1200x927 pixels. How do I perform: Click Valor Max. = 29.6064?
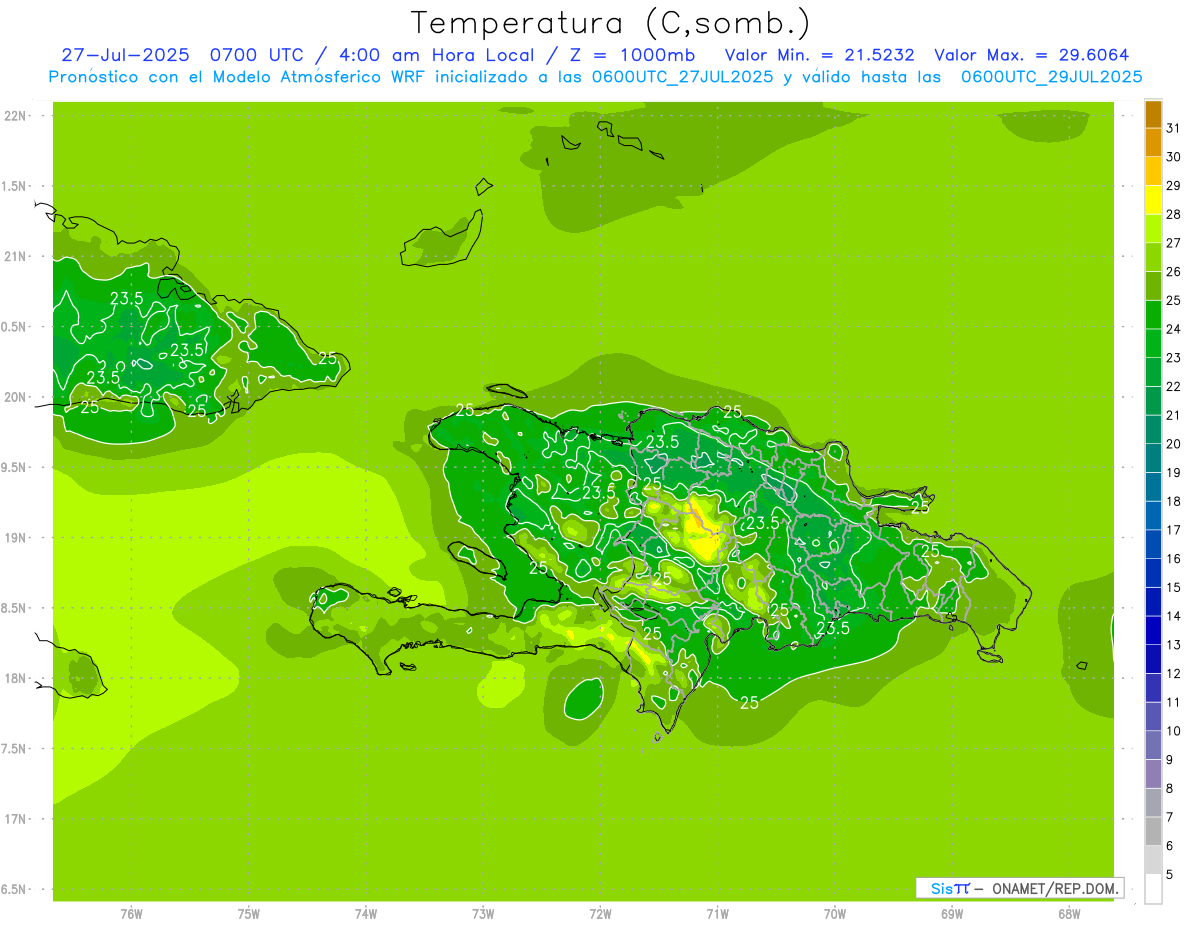(x=1032, y=55)
